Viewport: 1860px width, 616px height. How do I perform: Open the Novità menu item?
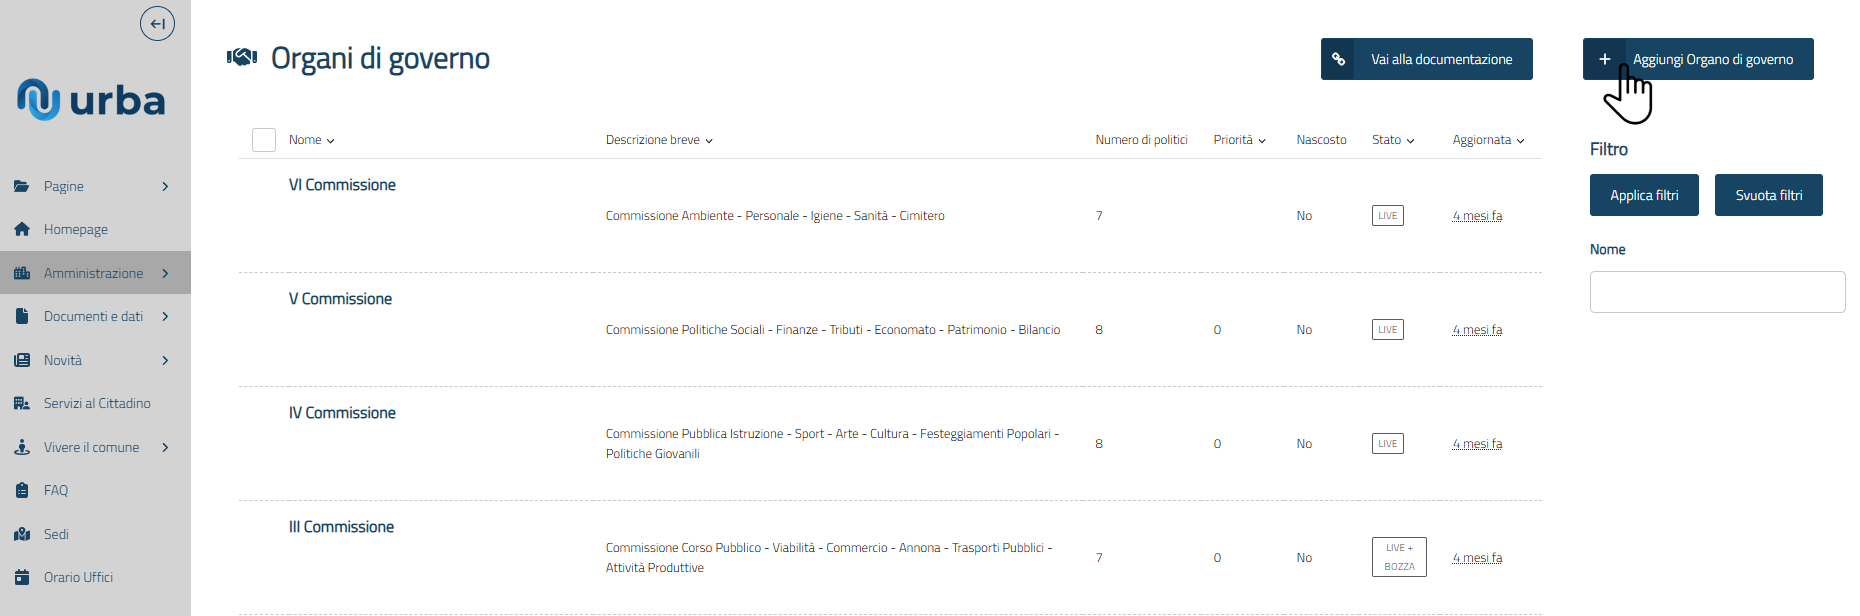[63, 360]
